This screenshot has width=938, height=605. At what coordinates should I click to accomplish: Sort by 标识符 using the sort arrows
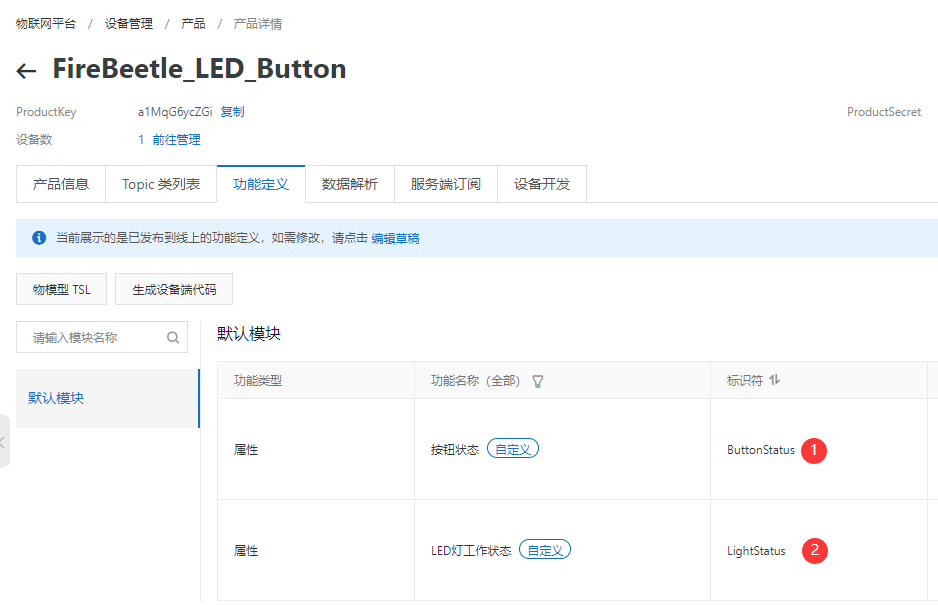pyautogui.click(x=775, y=380)
